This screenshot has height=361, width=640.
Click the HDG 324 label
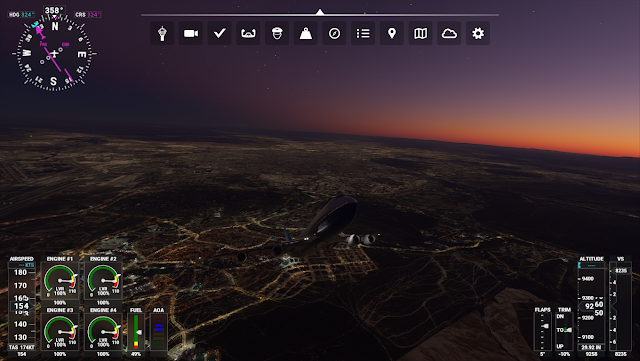[21, 15]
